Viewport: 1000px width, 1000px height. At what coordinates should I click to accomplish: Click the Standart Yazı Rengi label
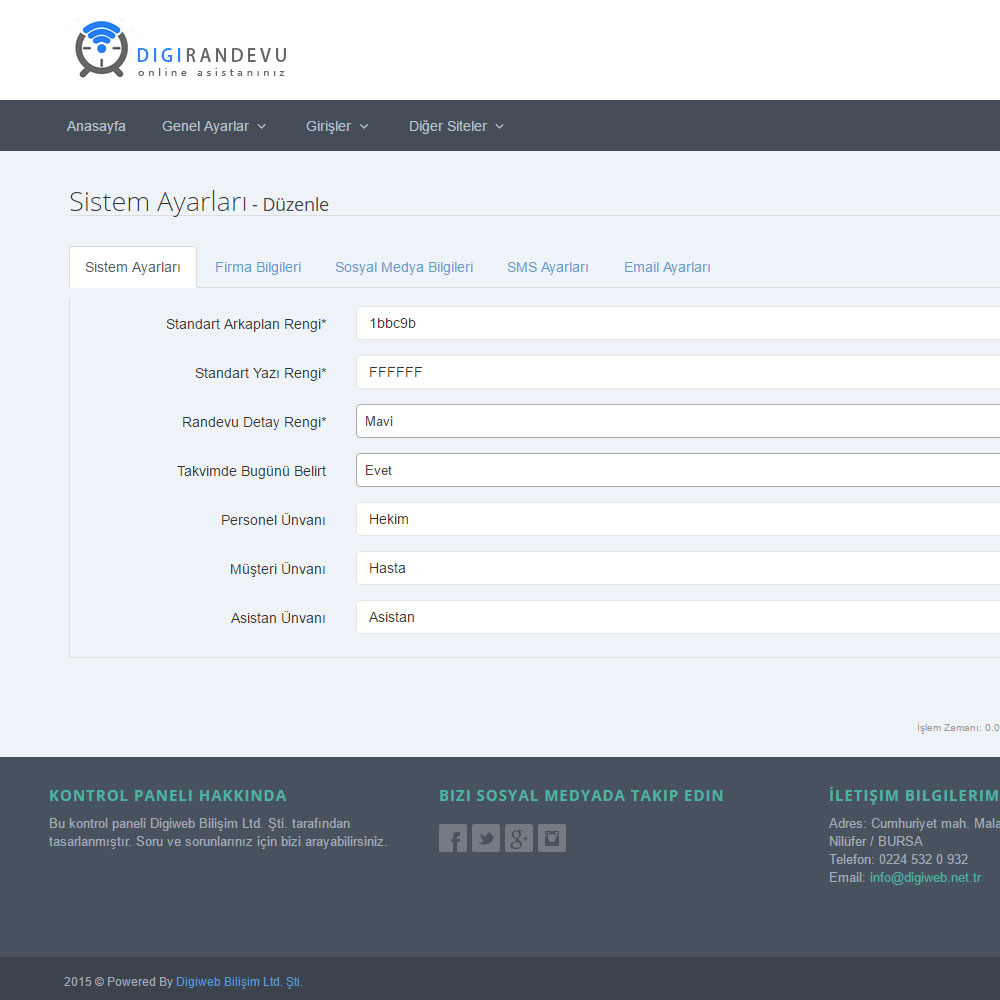pos(261,373)
